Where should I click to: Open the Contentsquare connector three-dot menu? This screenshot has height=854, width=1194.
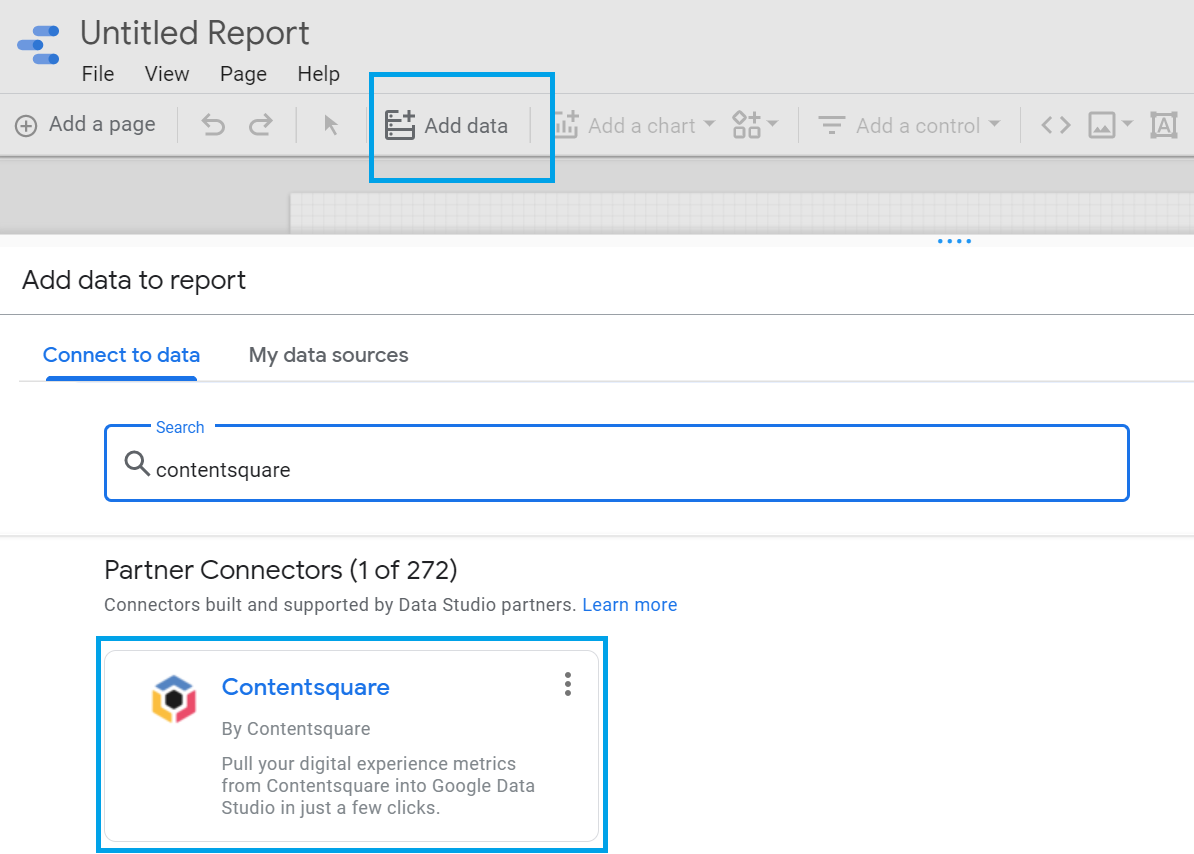[x=567, y=684]
